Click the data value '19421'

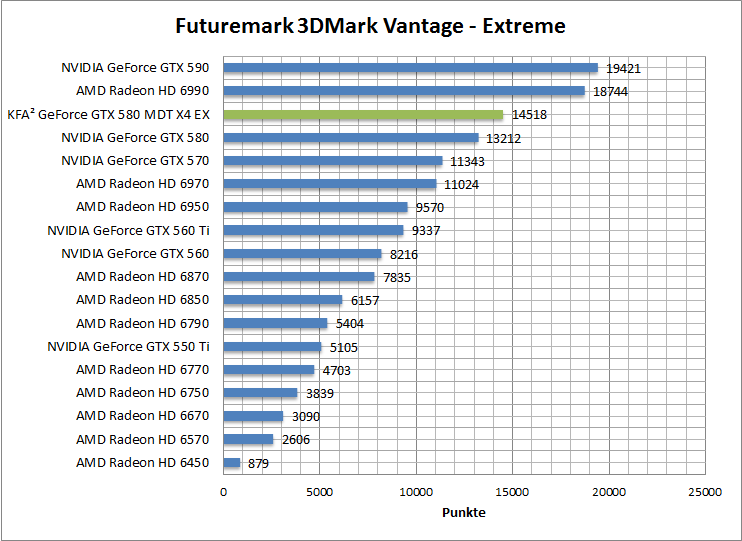coord(623,69)
